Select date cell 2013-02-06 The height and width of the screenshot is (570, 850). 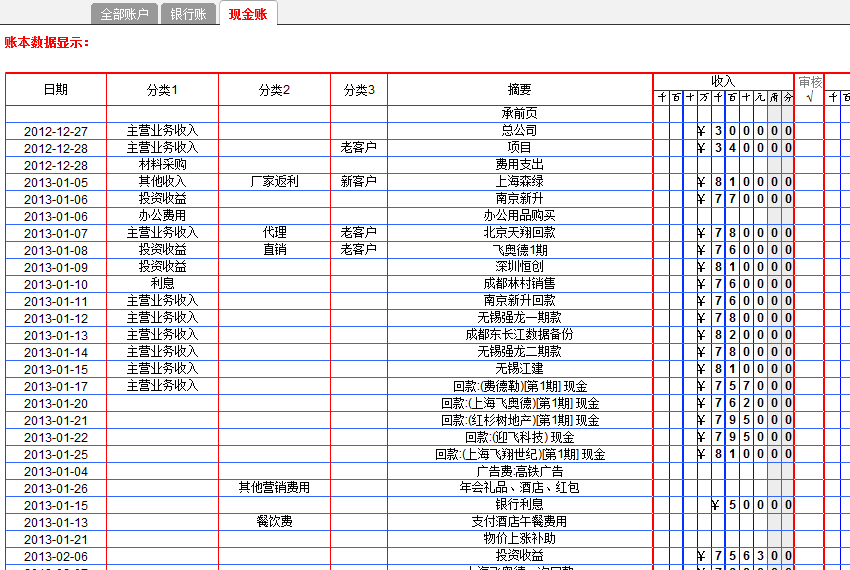coord(56,556)
